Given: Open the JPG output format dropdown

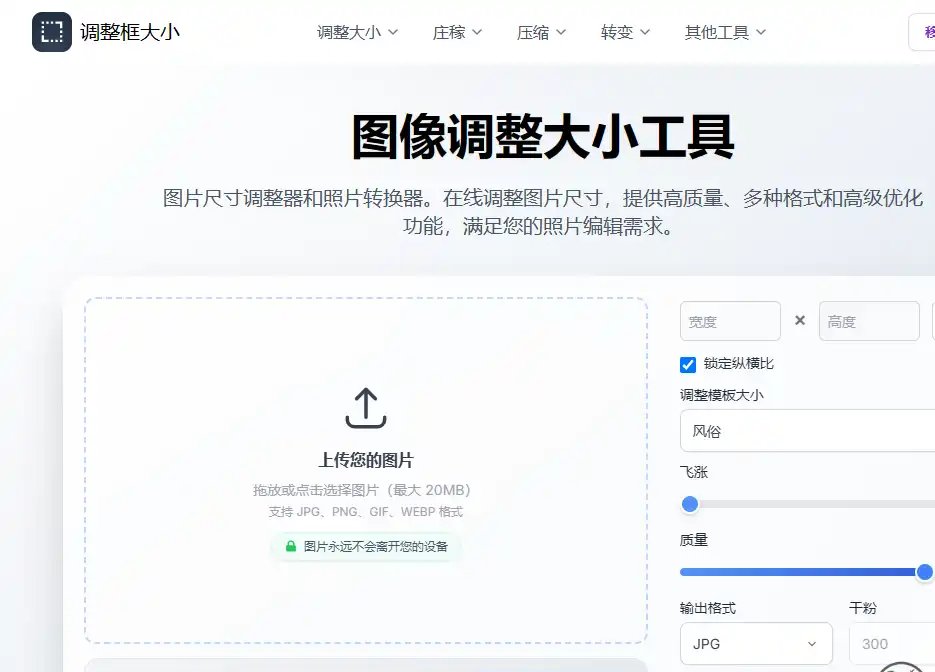Looking at the screenshot, I should tap(756, 643).
